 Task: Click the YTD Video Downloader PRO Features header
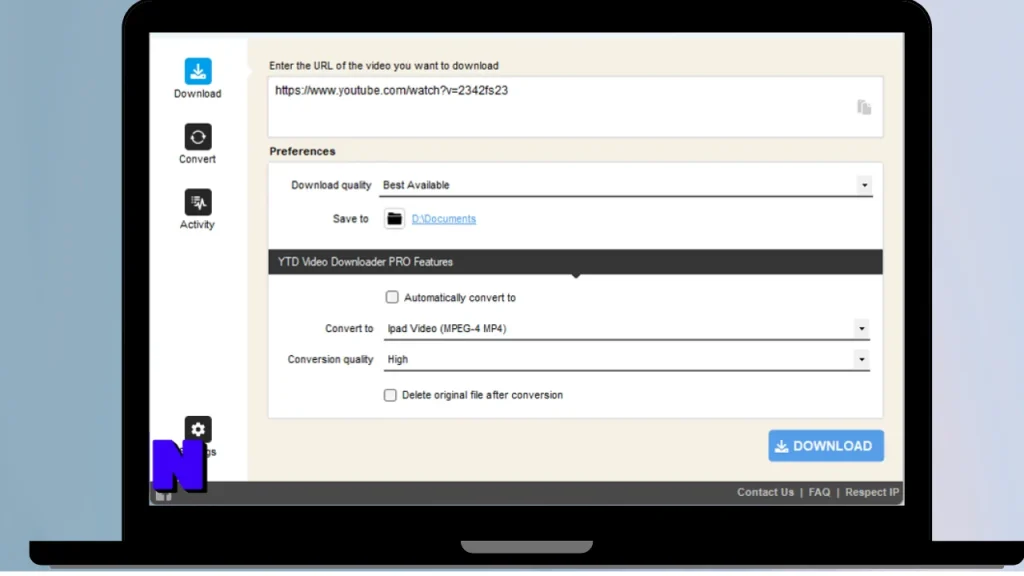(x=575, y=262)
